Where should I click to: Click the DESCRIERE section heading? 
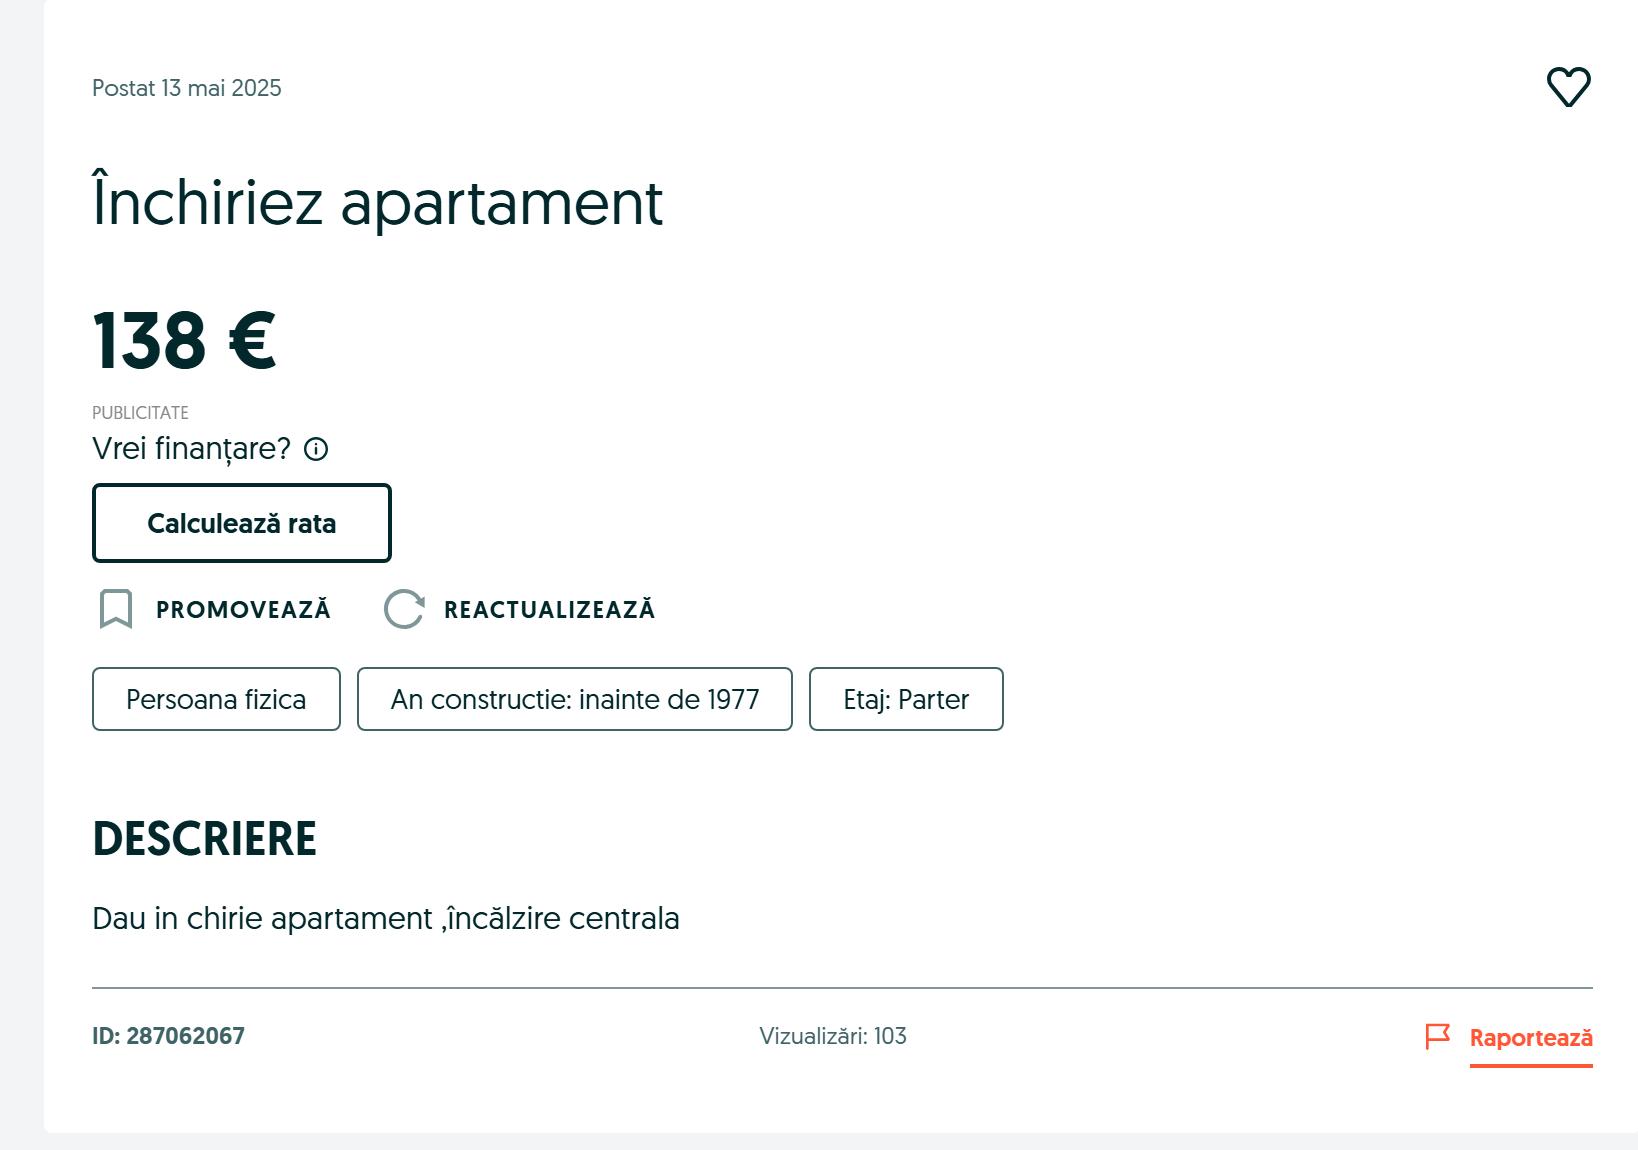(204, 839)
